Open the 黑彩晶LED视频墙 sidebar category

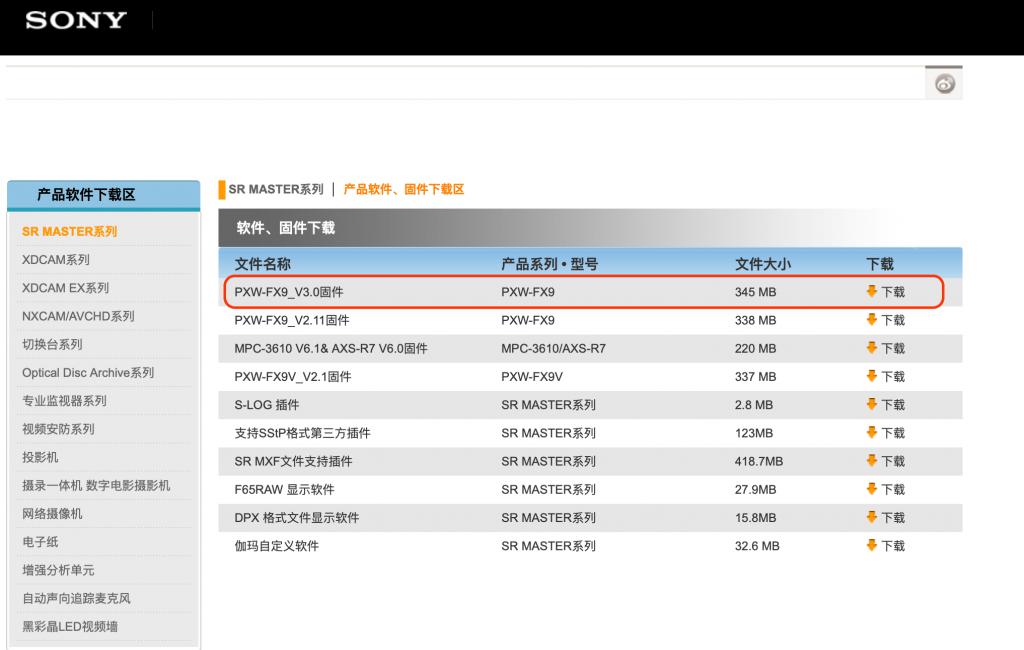70,626
